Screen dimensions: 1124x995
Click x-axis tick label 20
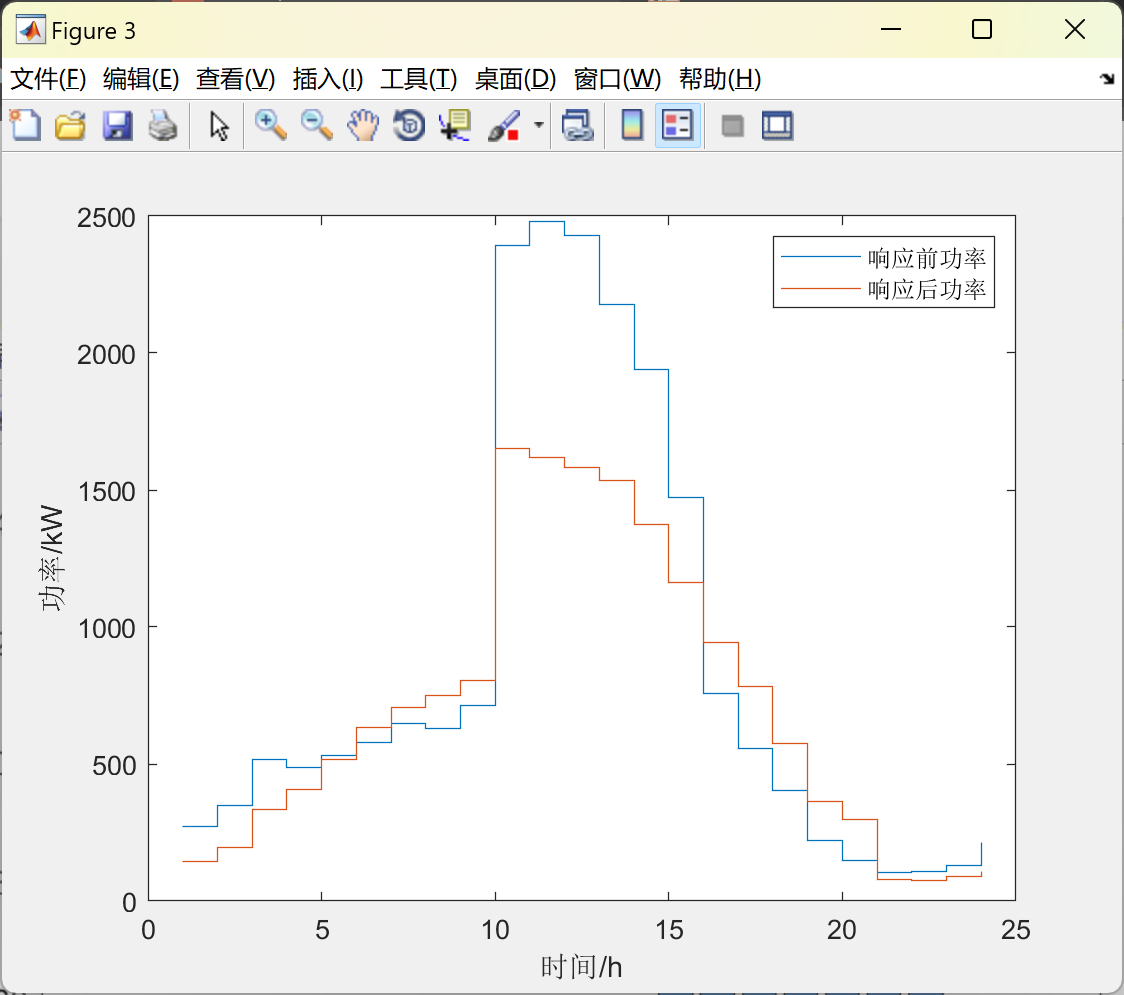[x=842, y=930]
